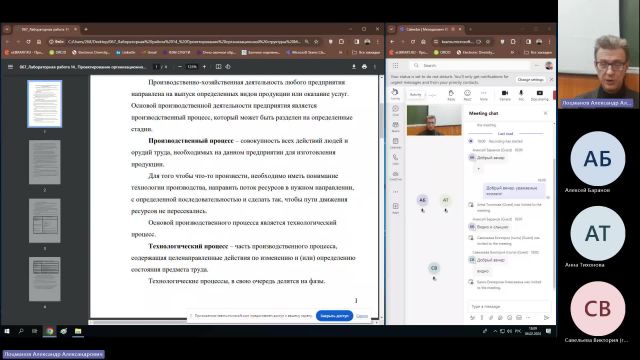The width and height of the screenshot is (640, 360).
Task: Open a new tab in the PDF browser window
Action: point(86,29)
